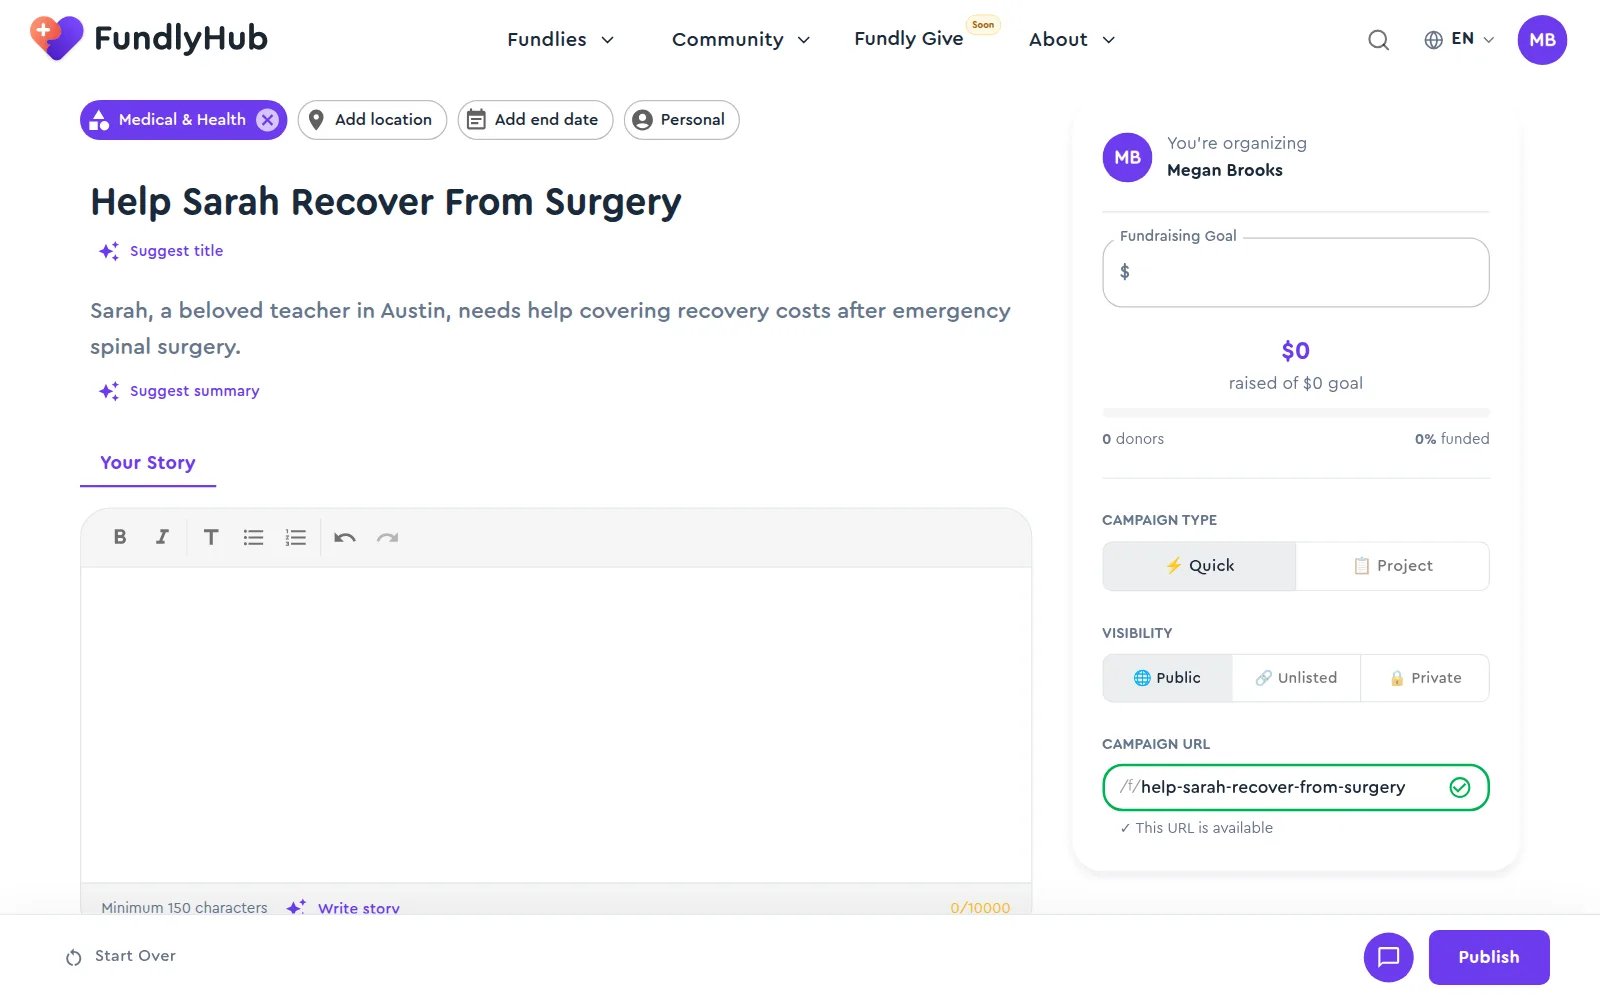Click Write story AI link
Screen dimensions: 1600x1000
pyautogui.click(x=343, y=908)
